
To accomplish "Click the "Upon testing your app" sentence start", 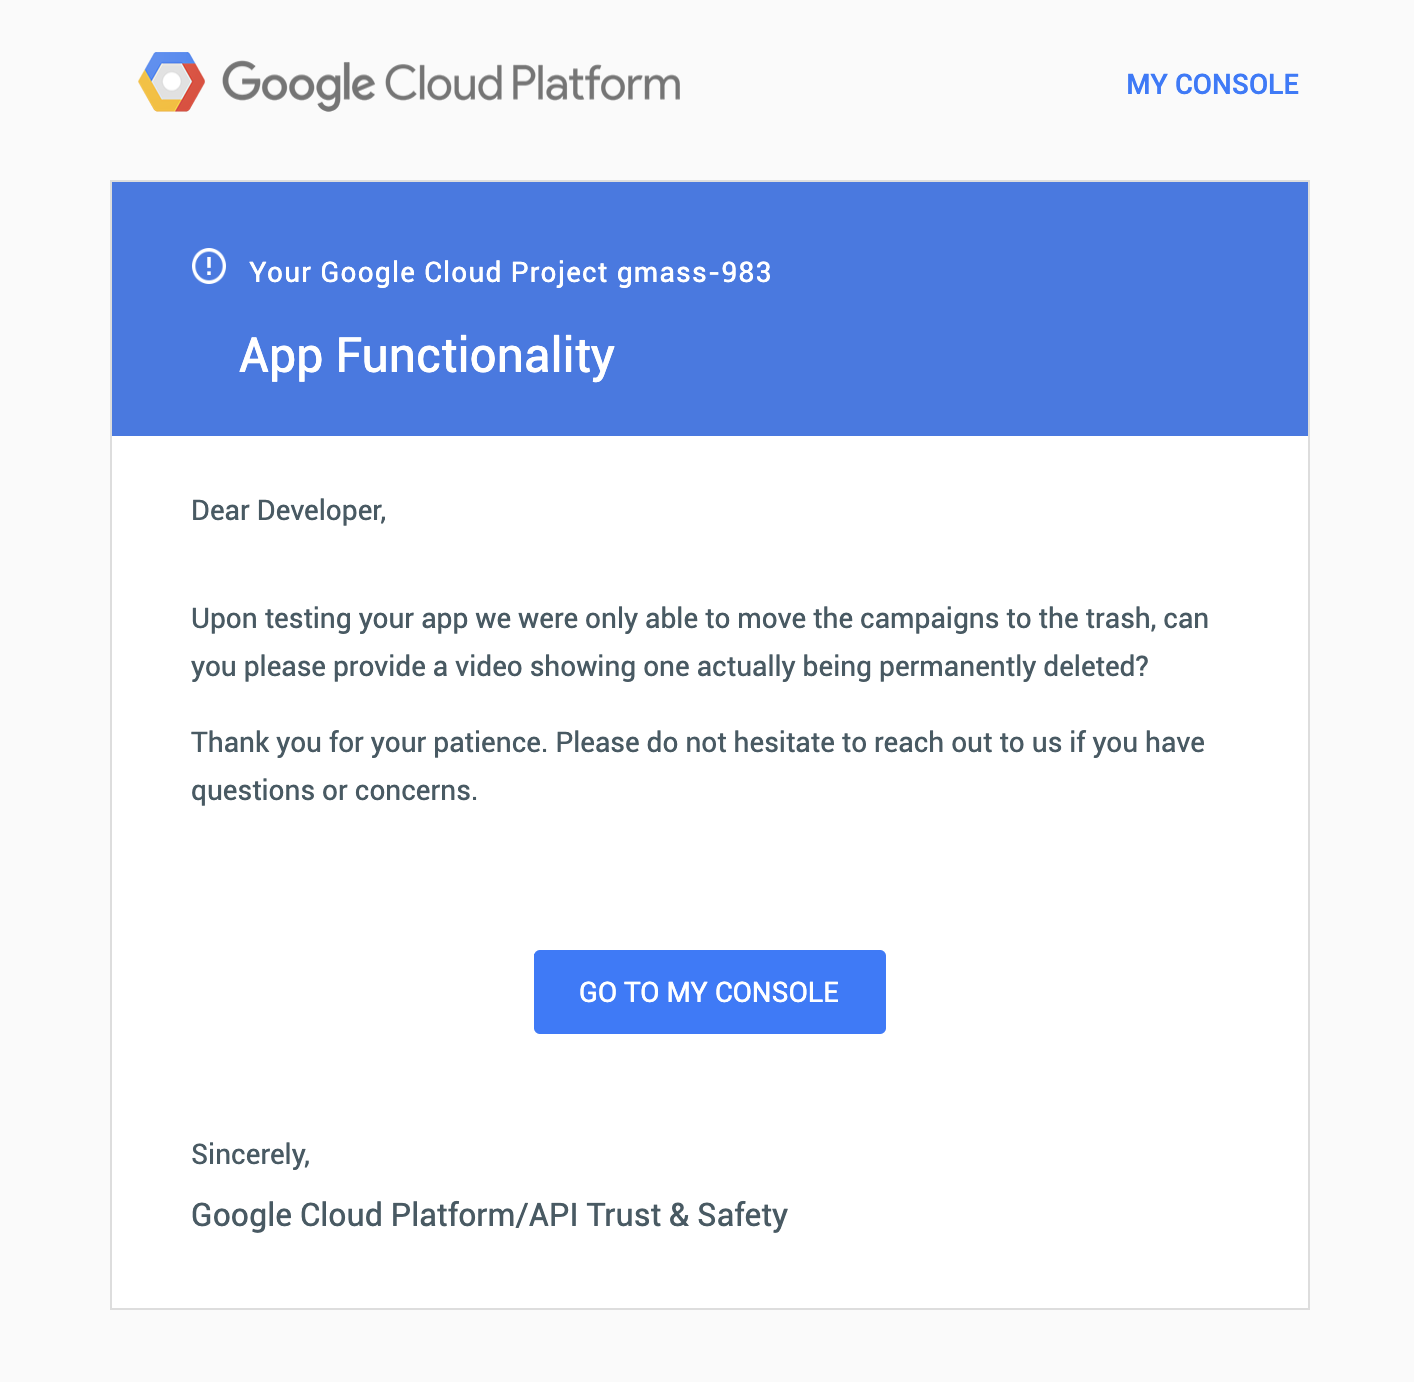I will [329, 619].
